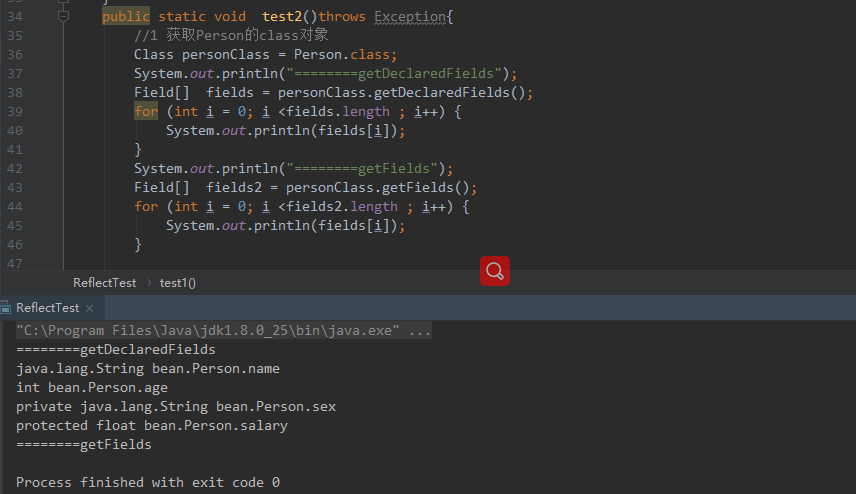856x494 pixels.
Task: Click the "========getFields" string literal in code
Action: tap(361, 169)
